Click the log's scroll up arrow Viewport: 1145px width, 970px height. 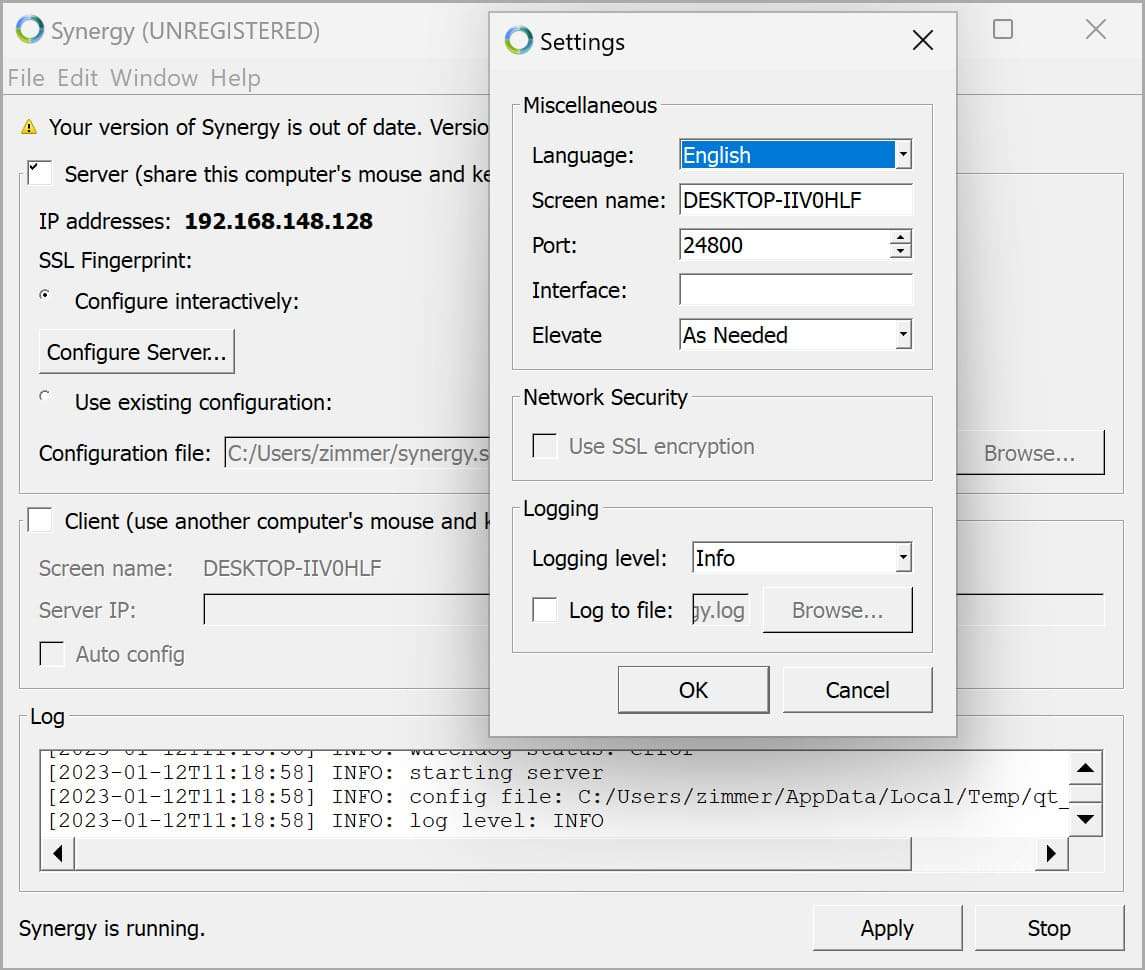[1085, 768]
